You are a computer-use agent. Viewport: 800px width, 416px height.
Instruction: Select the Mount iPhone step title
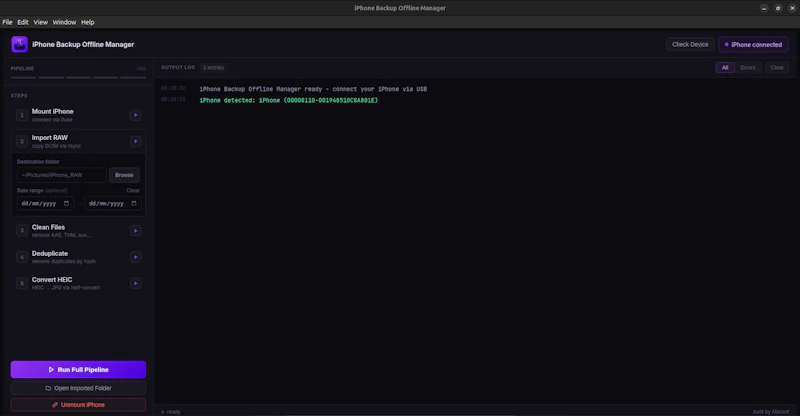click(53, 111)
